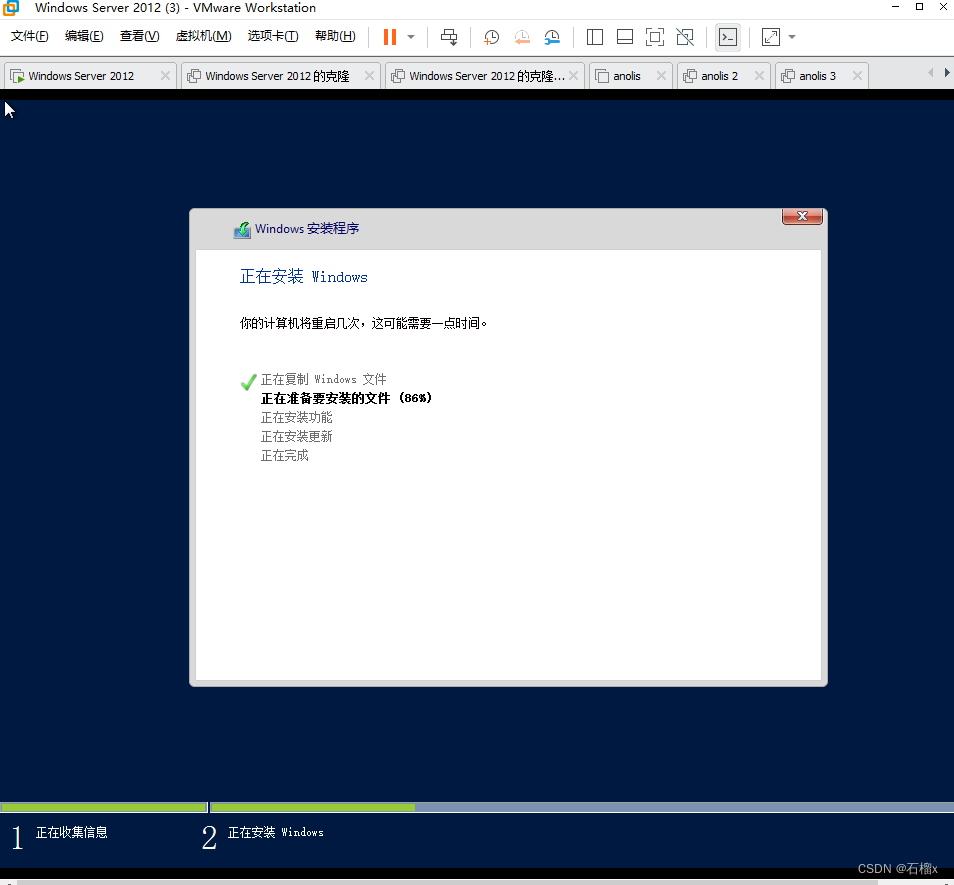Click the Send Ctrl+Alt+Del icon
The width and height of the screenshot is (954, 885).
449,37
